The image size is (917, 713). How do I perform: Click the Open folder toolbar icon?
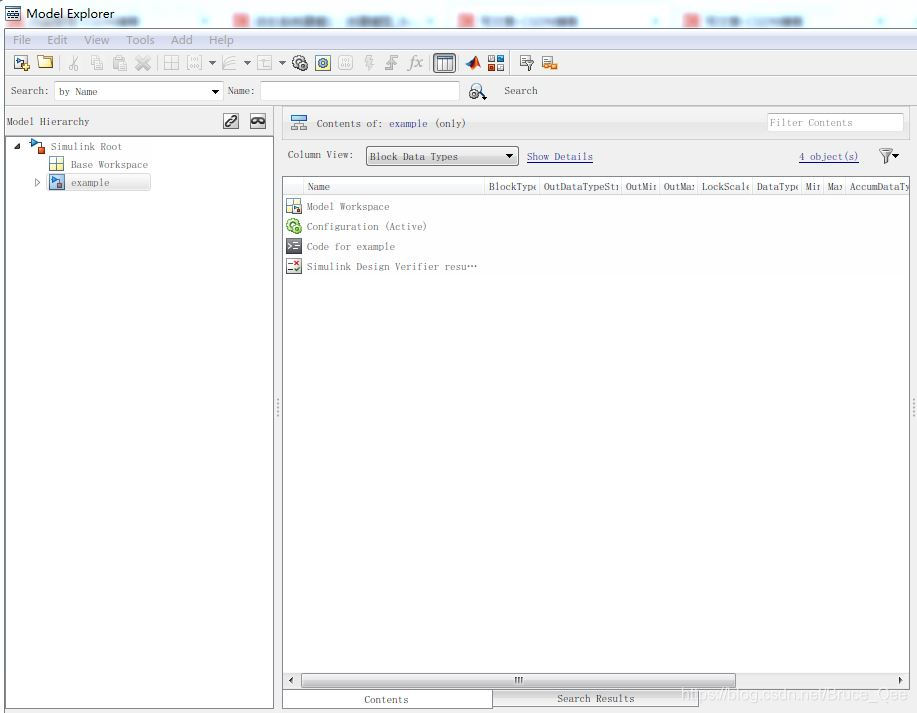pos(45,63)
